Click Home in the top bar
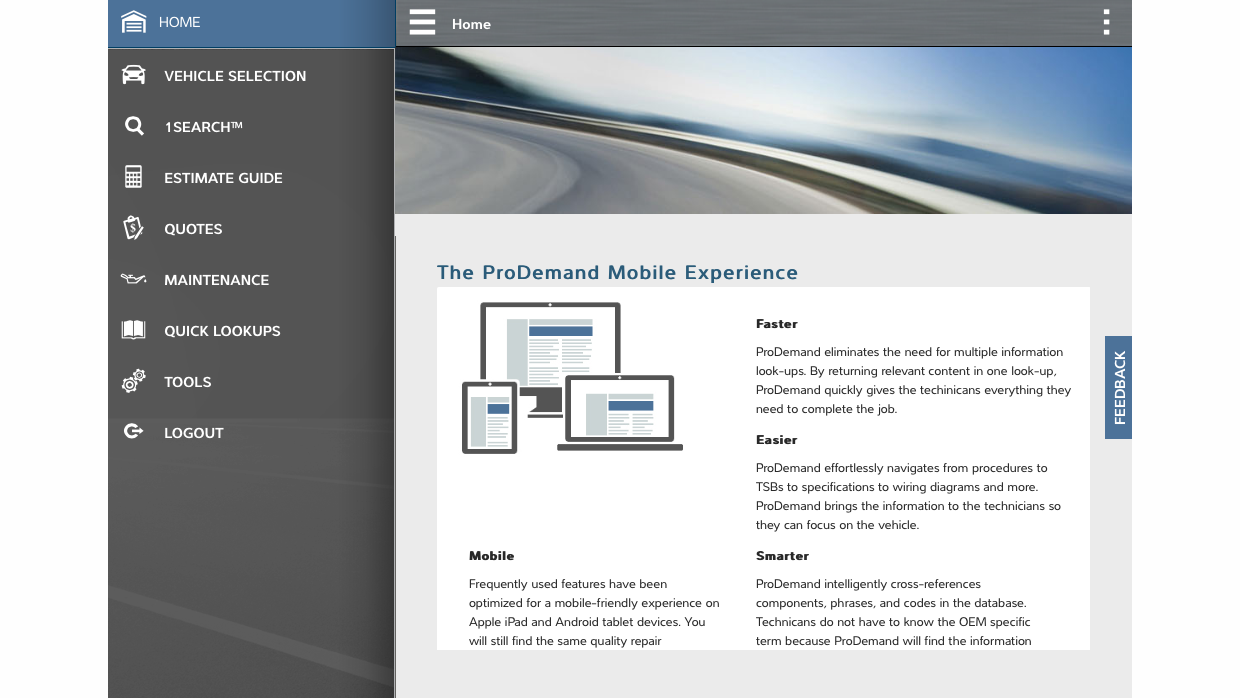The width and height of the screenshot is (1240, 698). tap(470, 24)
